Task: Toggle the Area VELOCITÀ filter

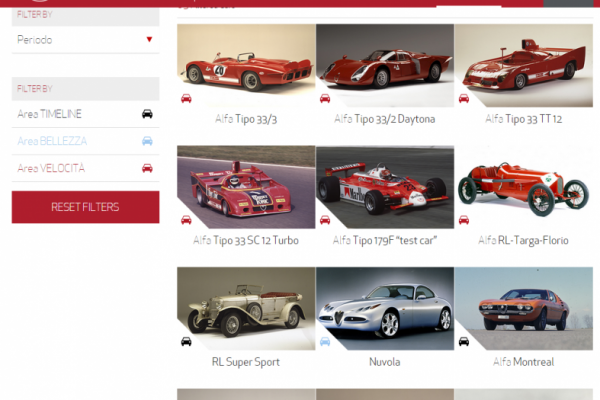Action: (51, 168)
